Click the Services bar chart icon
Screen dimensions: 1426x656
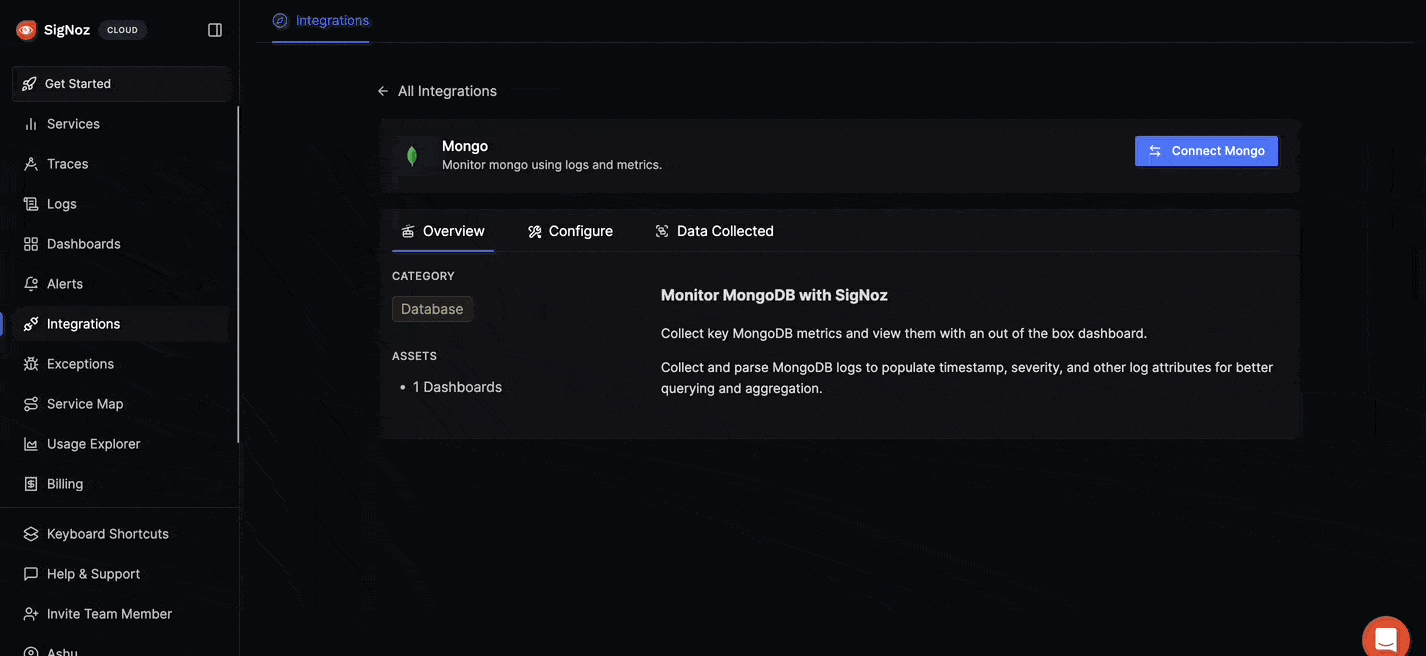(31, 124)
